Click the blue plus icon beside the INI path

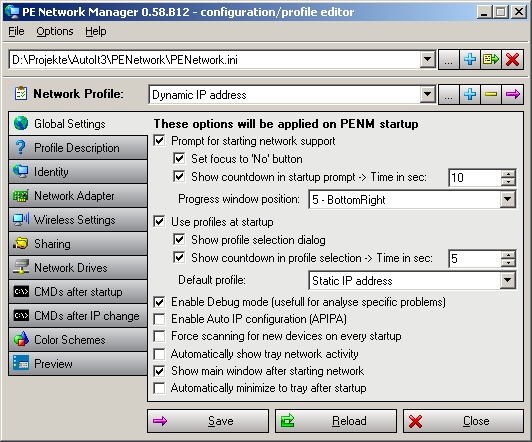[470, 60]
